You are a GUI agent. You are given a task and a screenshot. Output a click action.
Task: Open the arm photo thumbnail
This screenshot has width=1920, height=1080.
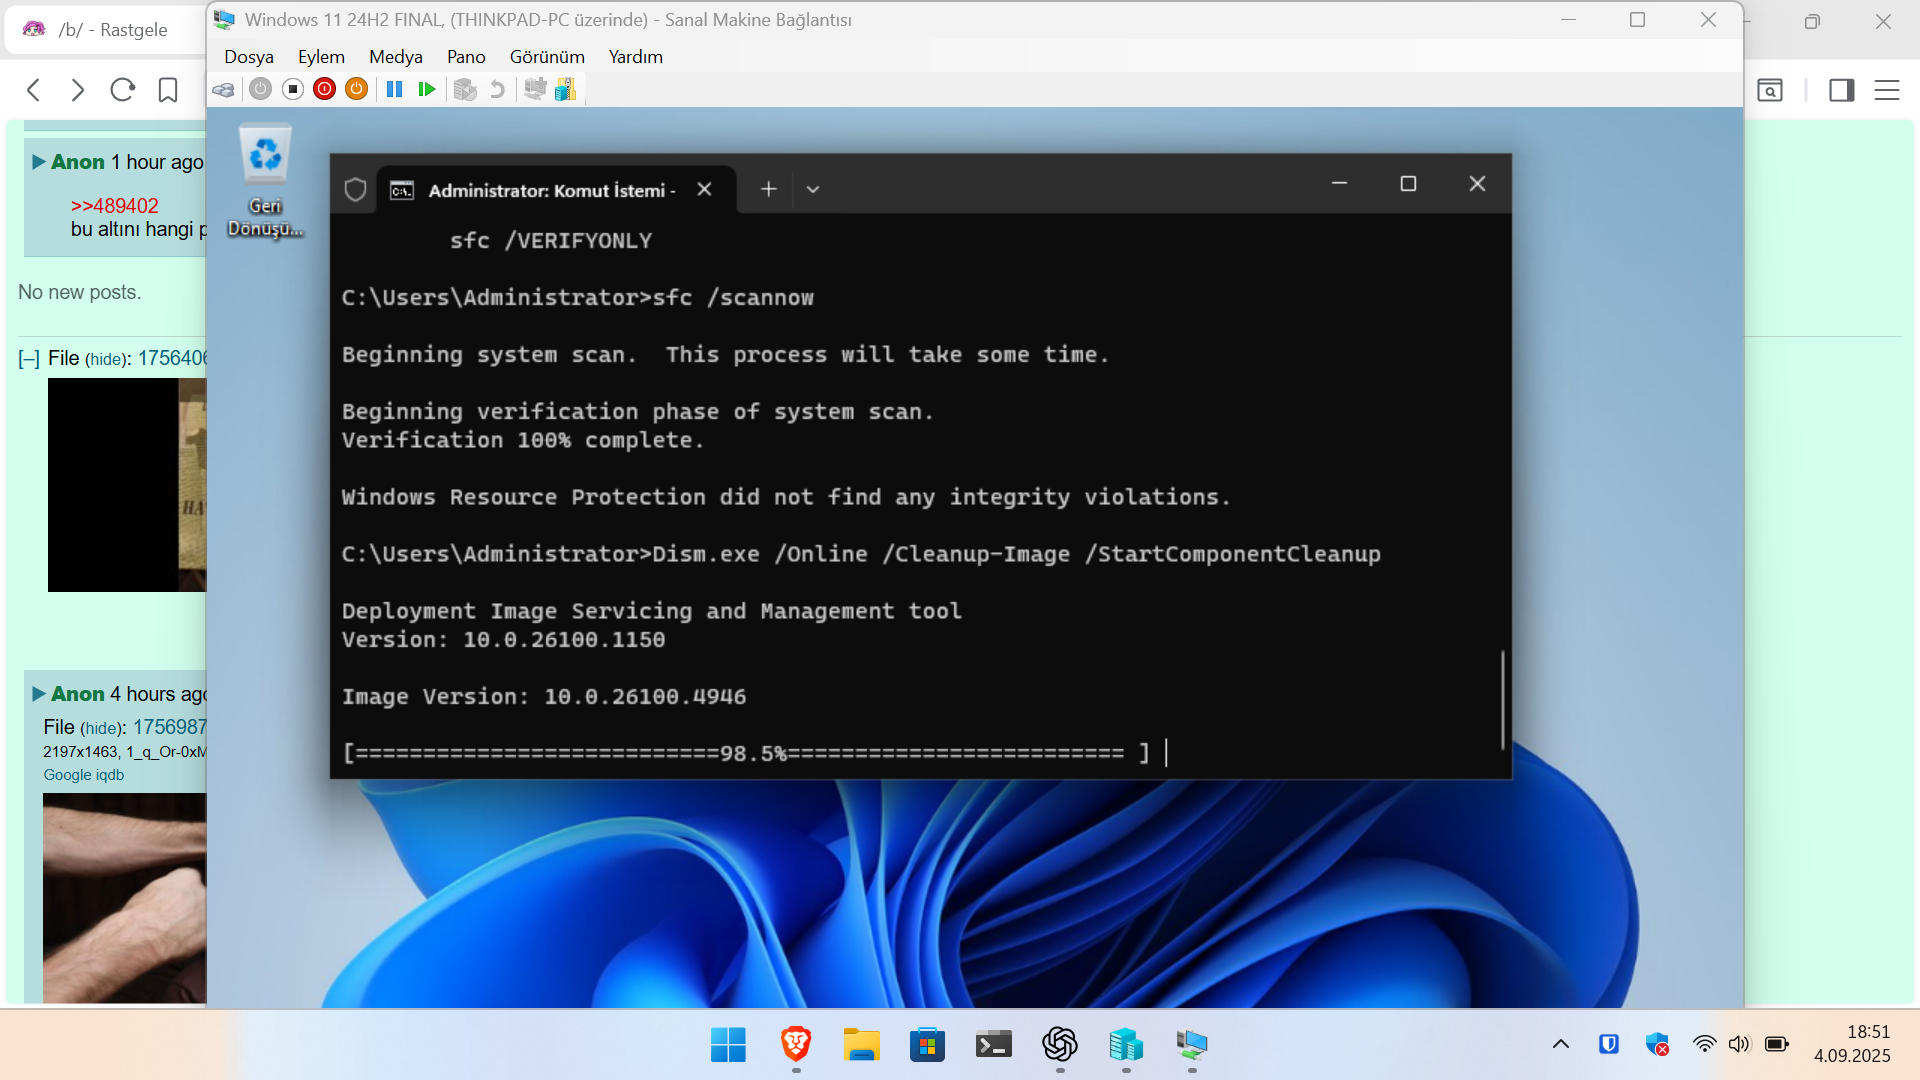click(124, 897)
